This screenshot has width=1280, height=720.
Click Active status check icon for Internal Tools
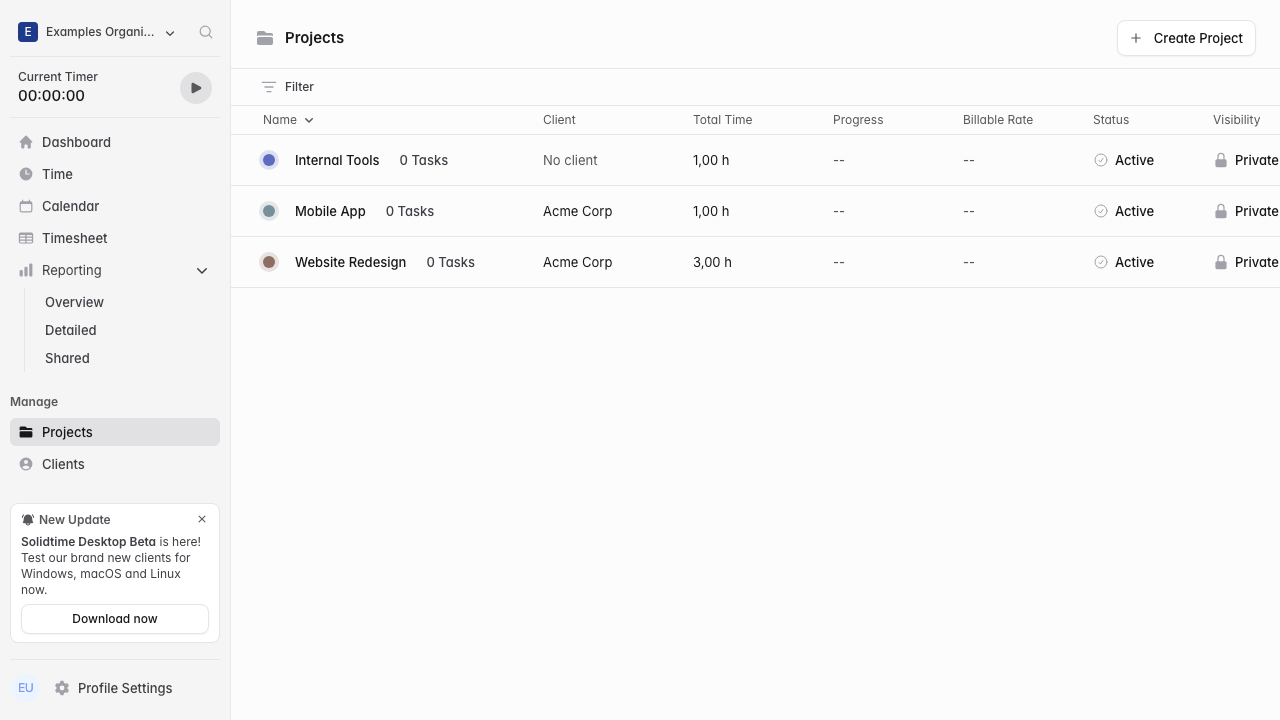(x=1101, y=160)
